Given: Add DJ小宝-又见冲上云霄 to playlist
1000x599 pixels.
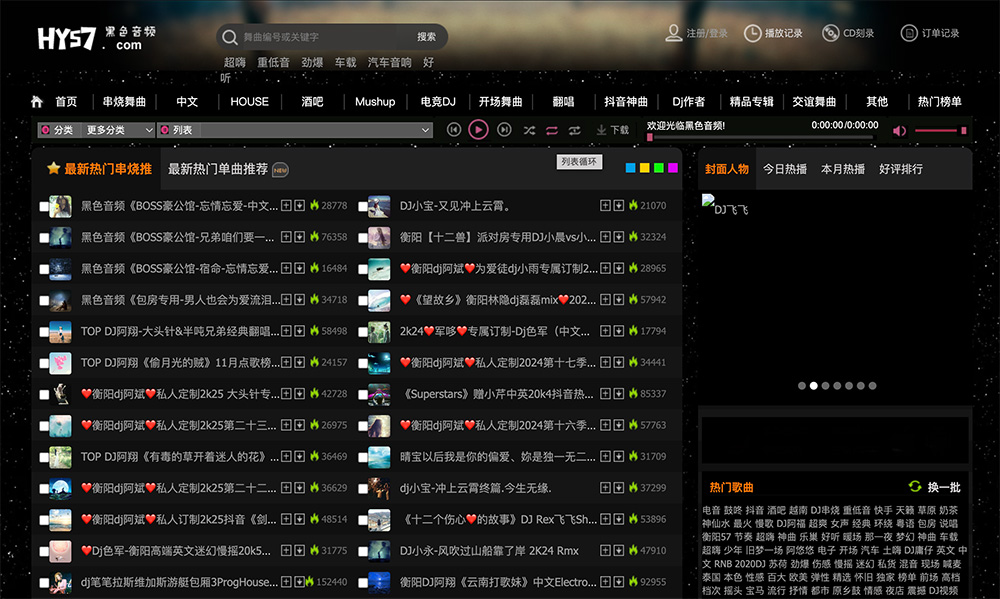Looking at the screenshot, I should 605,205.
